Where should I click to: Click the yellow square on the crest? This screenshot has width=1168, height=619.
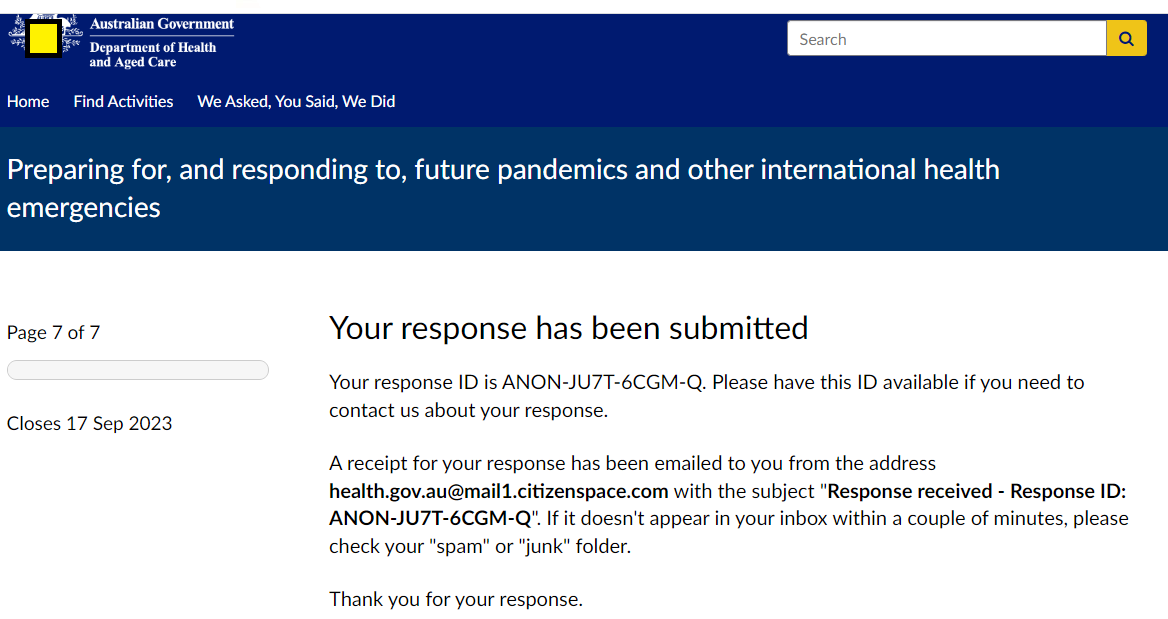43,39
